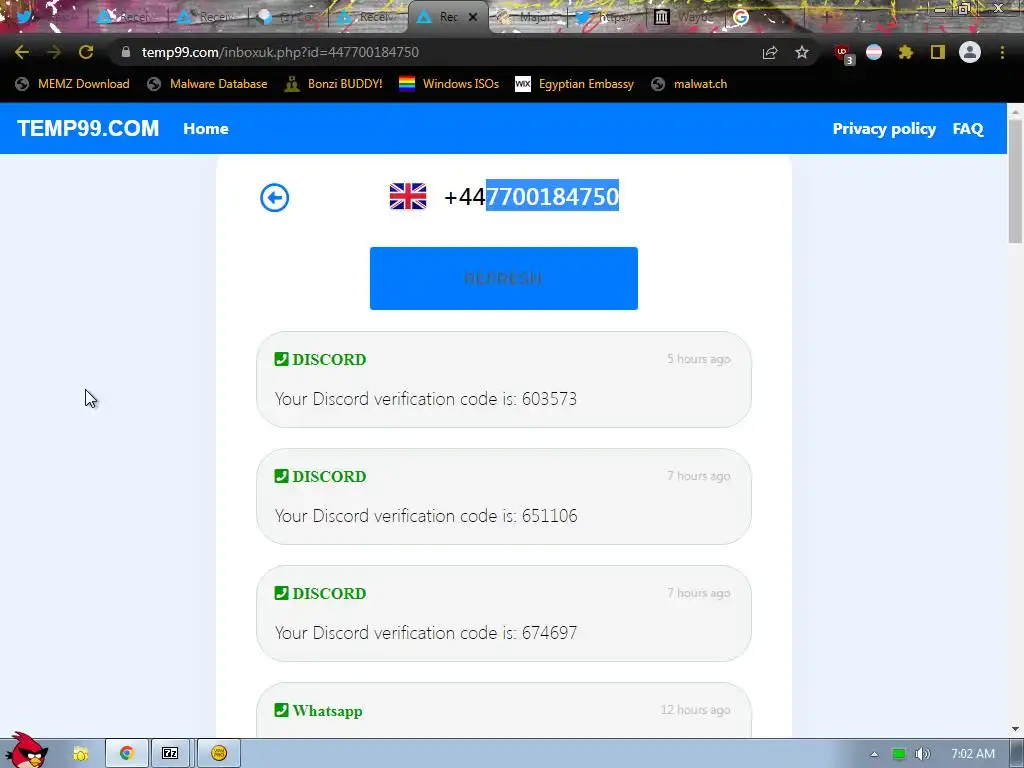
Task: Open the FAQ page
Action: (968, 129)
